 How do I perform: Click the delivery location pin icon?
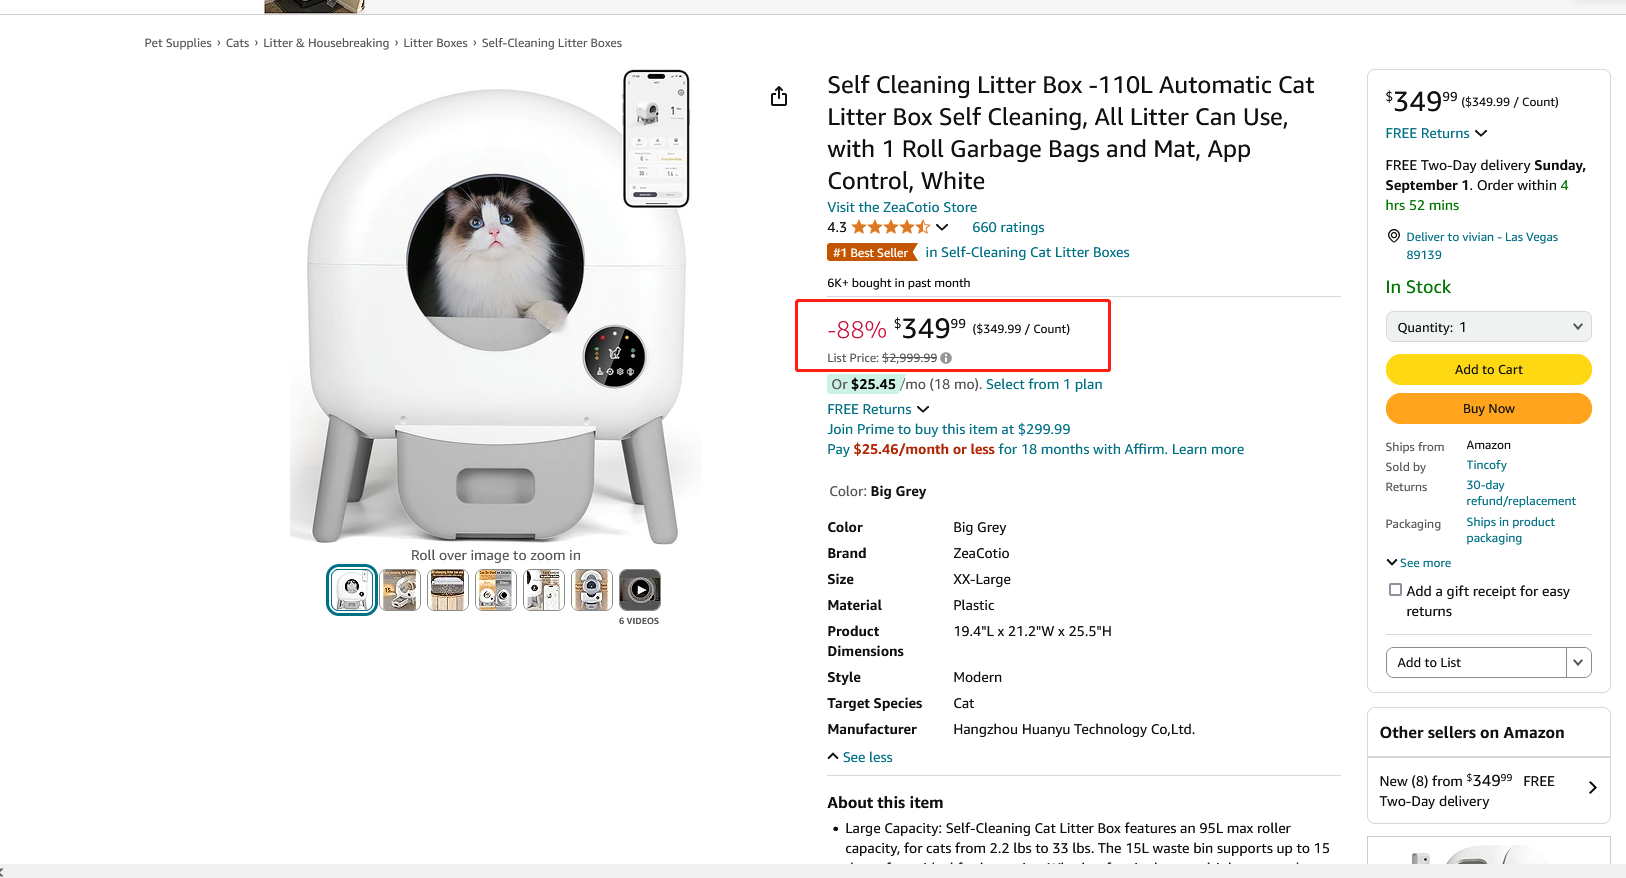click(x=1394, y=236)
